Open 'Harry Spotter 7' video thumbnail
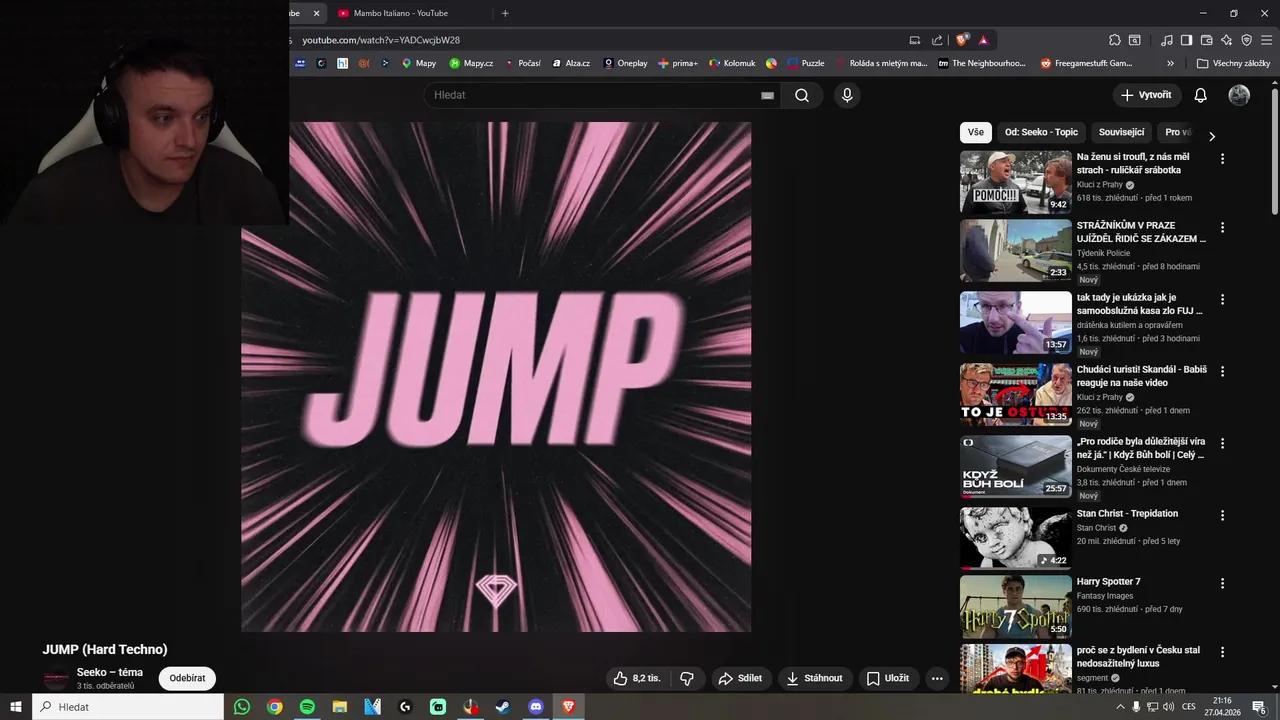 click(1015, 606)
